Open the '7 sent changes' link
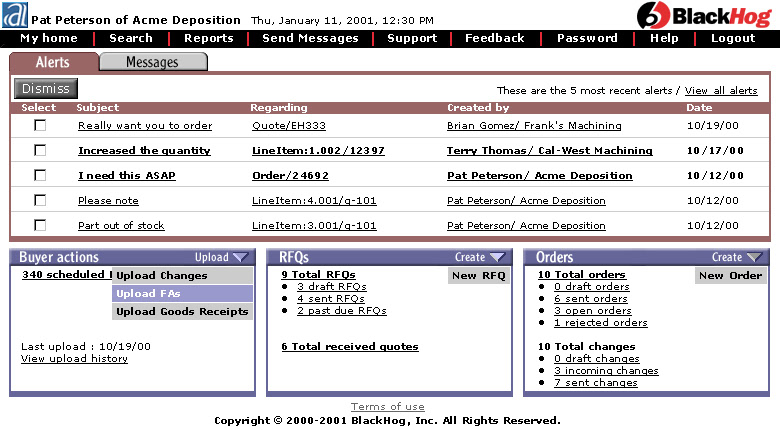Viewport: 780px width, 430px height. pyautogui.click(x=595, y=383)
